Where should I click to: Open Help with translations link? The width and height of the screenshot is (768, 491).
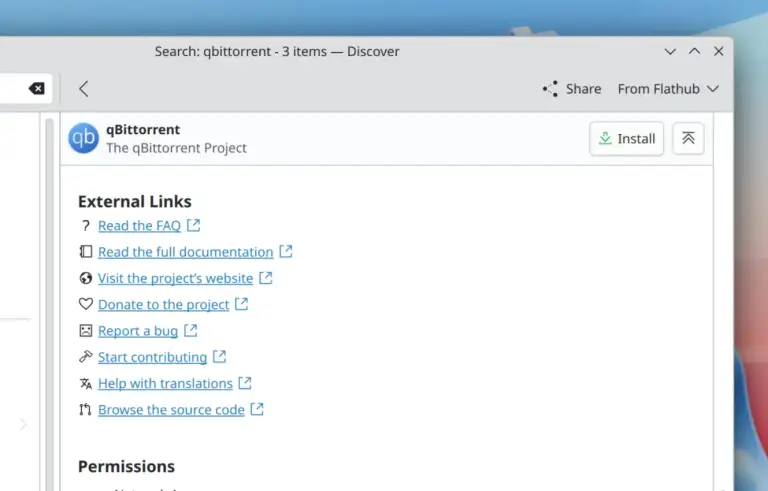165,384
